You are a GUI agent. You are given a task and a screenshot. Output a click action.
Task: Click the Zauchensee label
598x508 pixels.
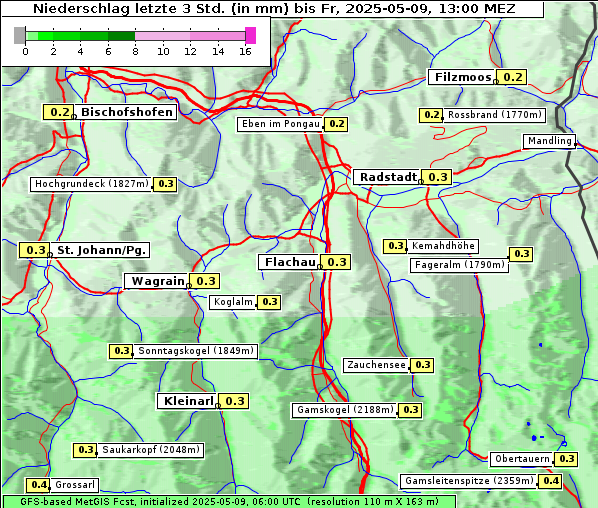(x=376, y=365)
